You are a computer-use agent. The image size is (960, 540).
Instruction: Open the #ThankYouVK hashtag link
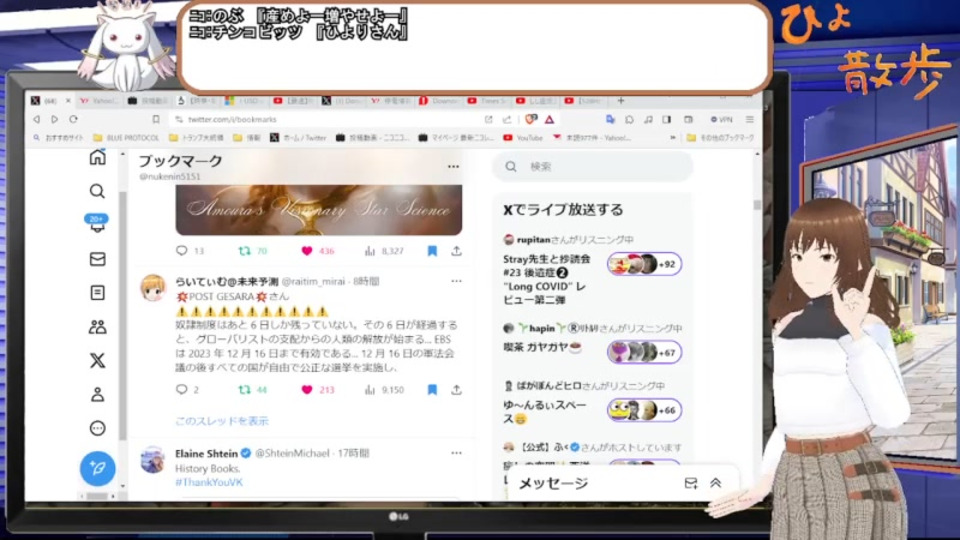pyautogui.click(x=209, y=482)
